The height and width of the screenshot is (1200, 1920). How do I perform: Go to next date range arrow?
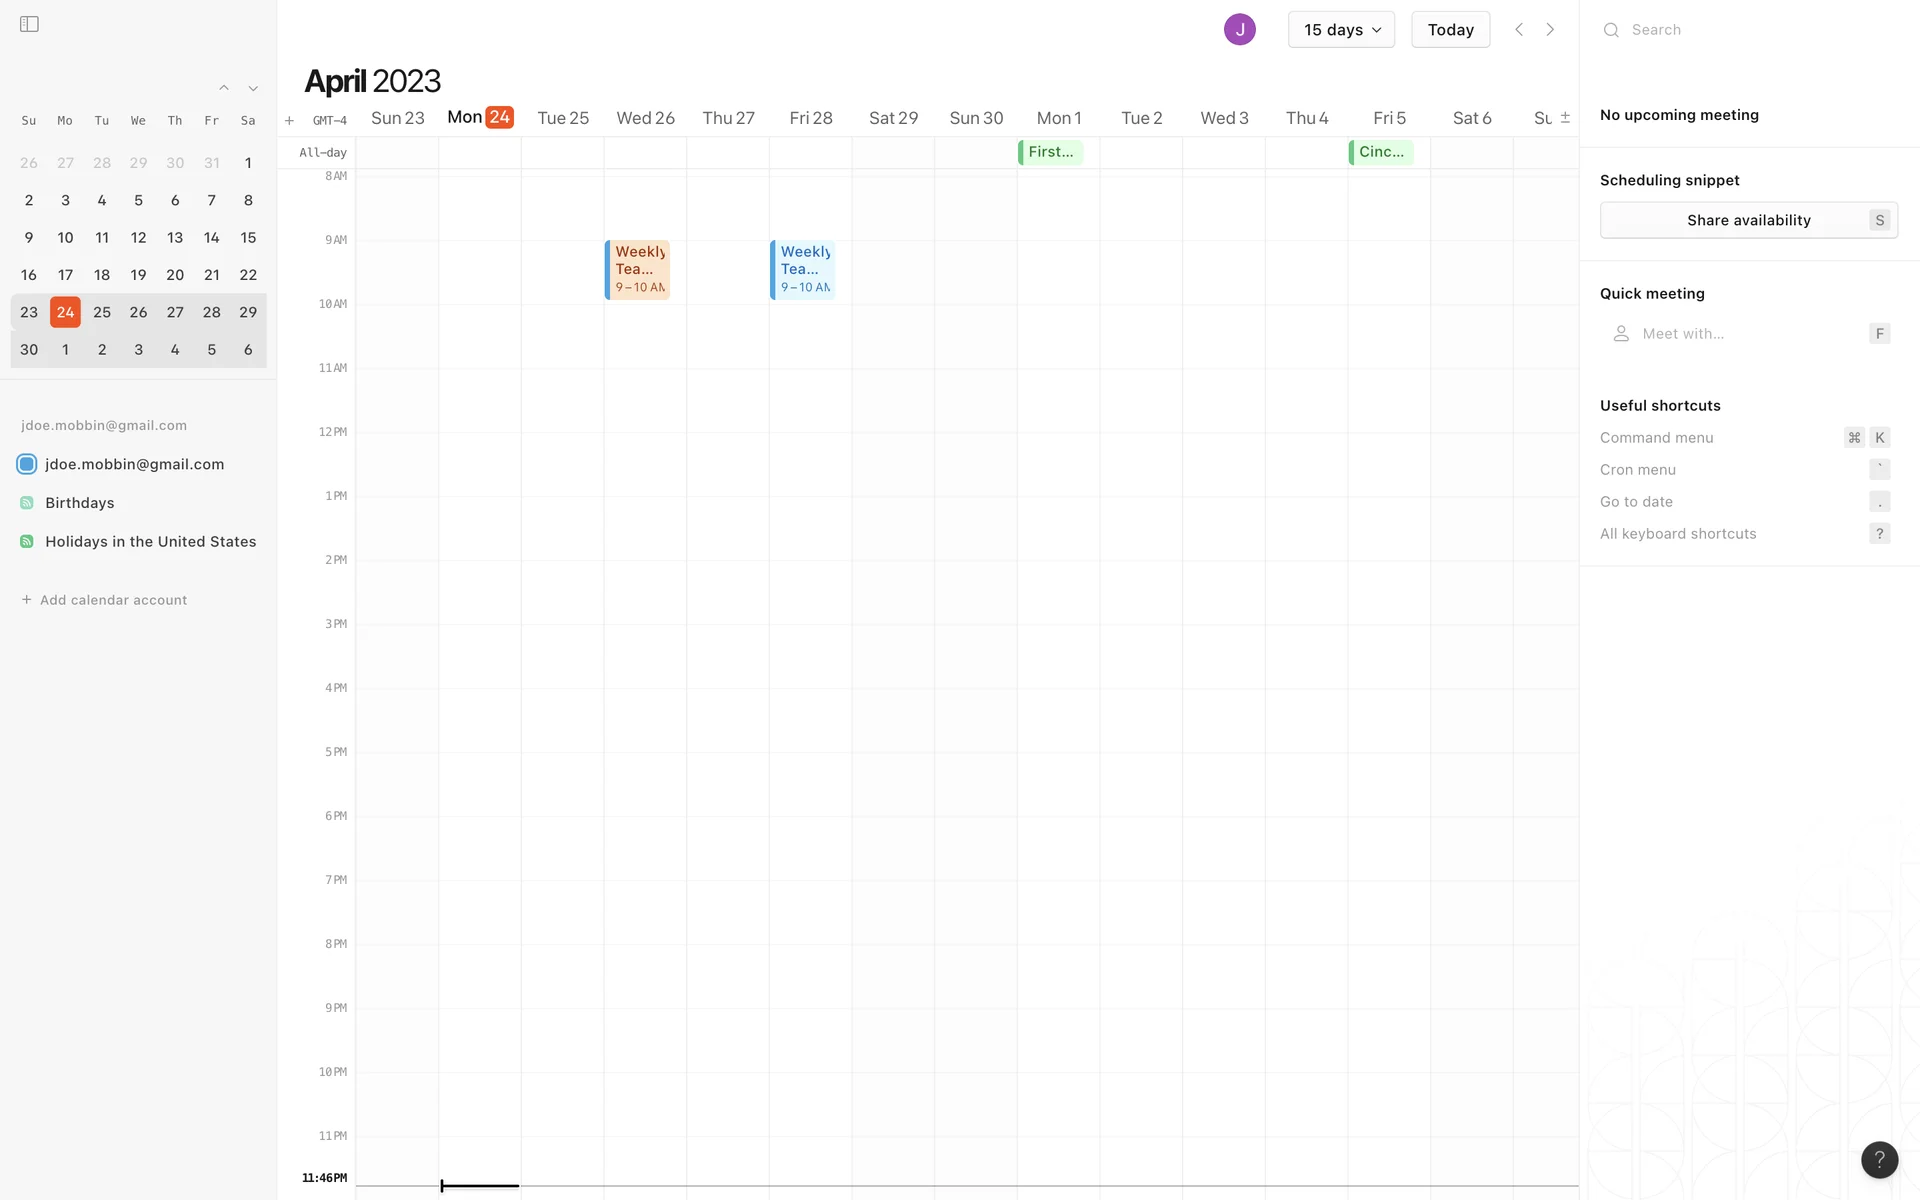tap(1550, 29)
